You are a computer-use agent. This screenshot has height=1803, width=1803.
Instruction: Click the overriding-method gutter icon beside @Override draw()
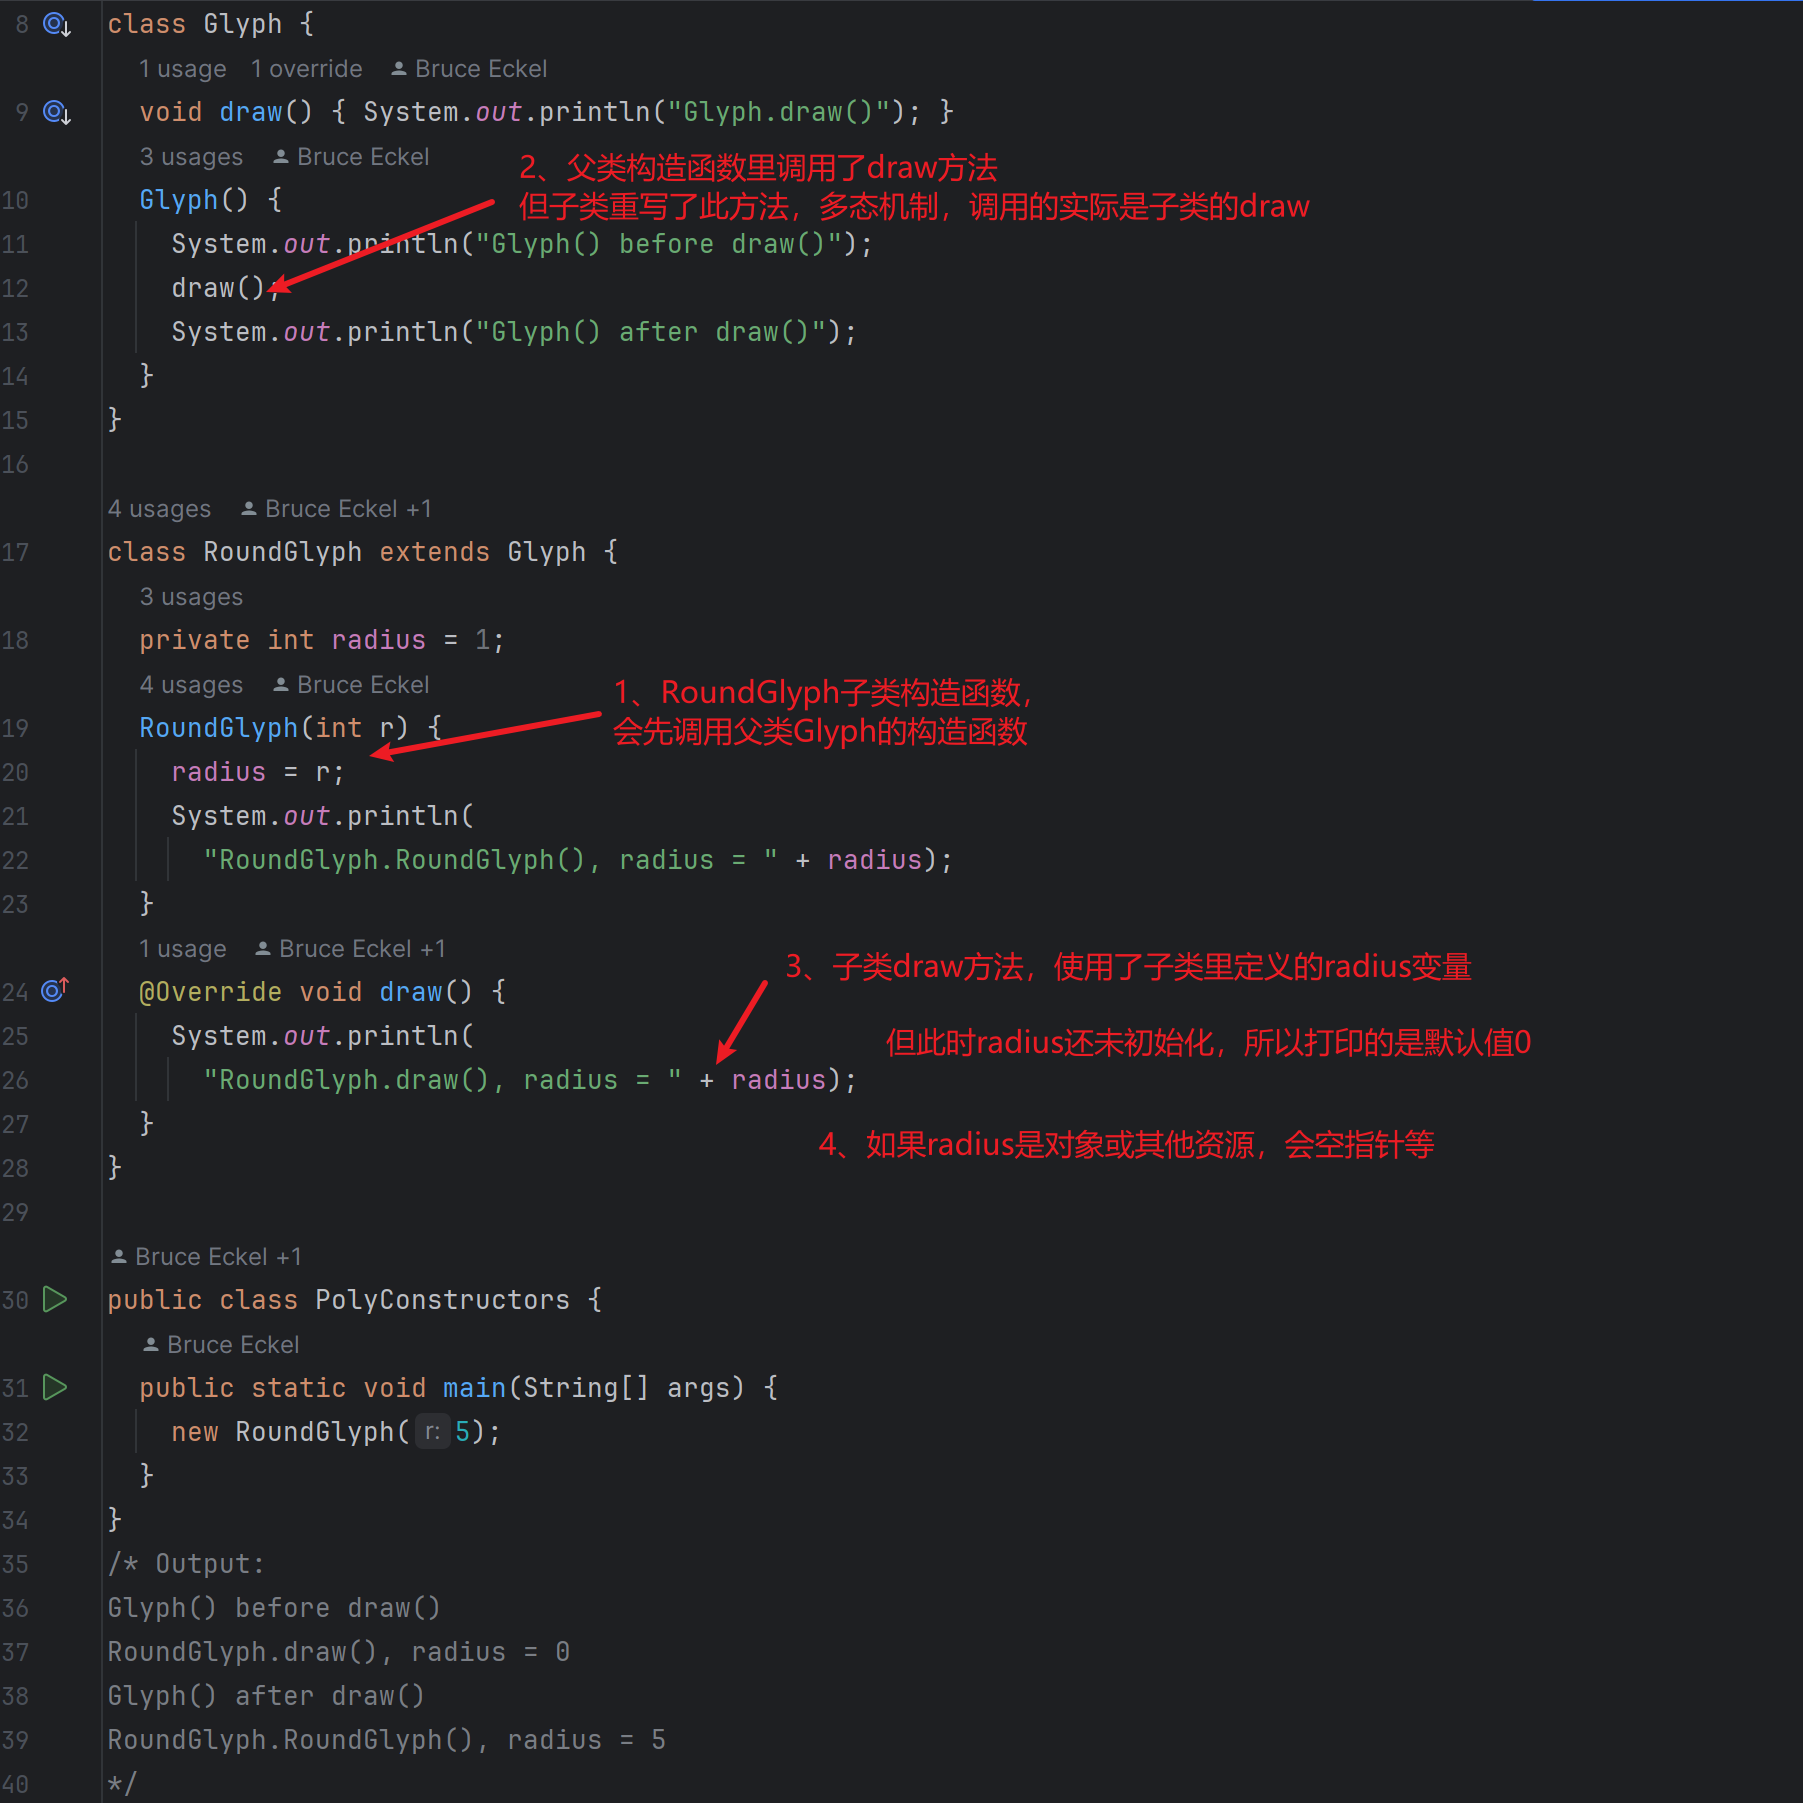coord(55,990)
